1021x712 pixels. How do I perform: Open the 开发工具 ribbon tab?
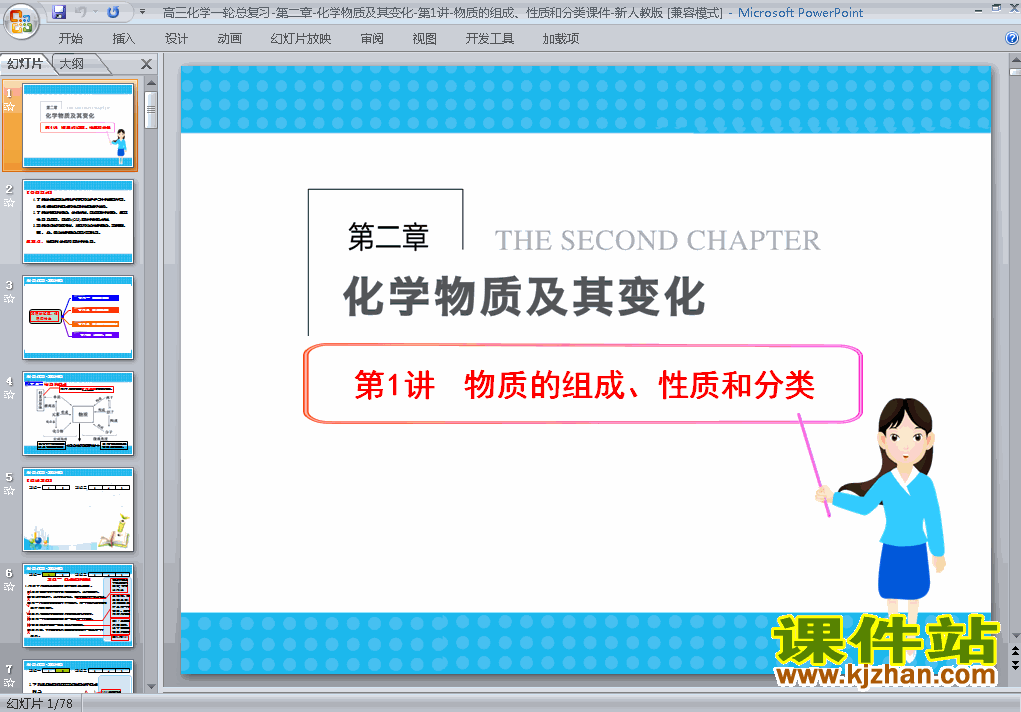tap(490, 38)
